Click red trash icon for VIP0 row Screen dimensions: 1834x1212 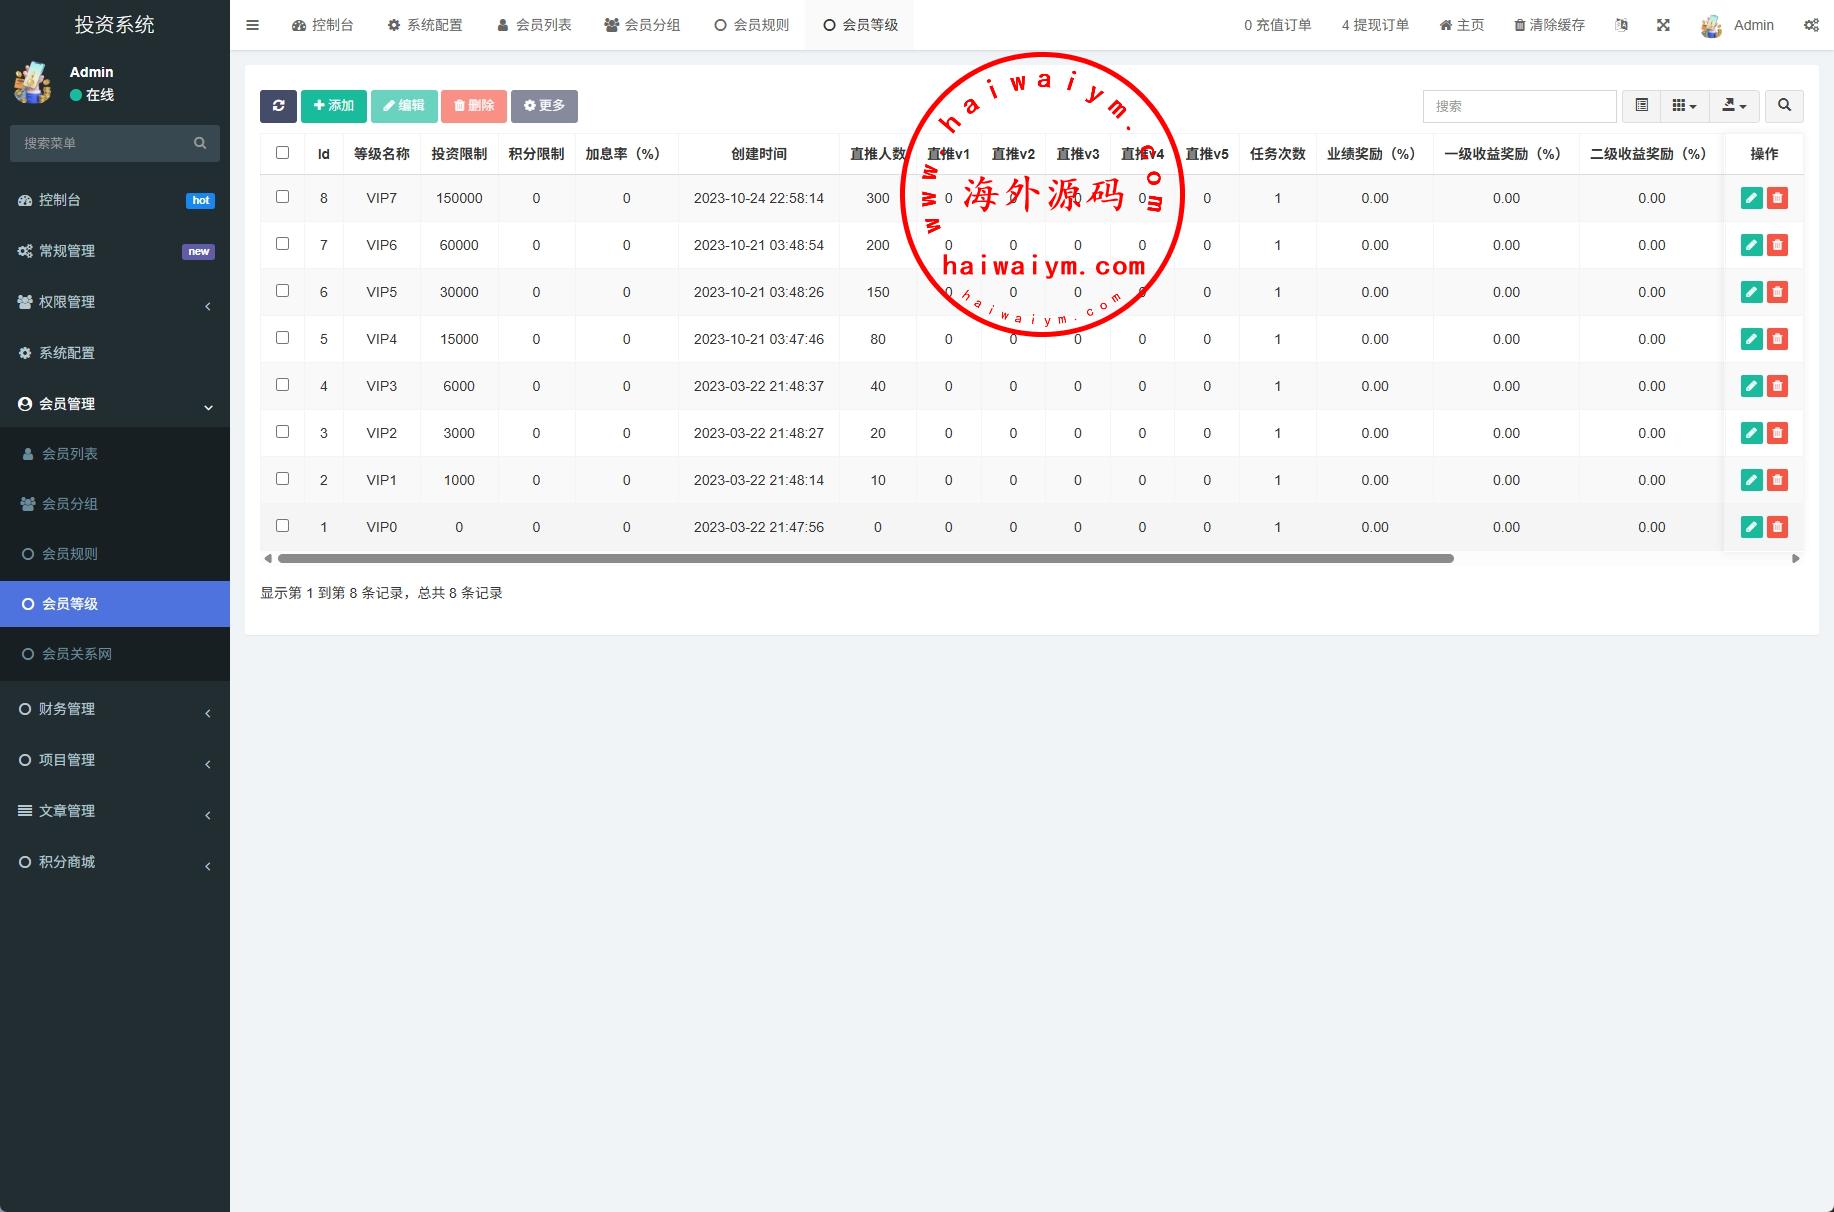click(1777, 527)
